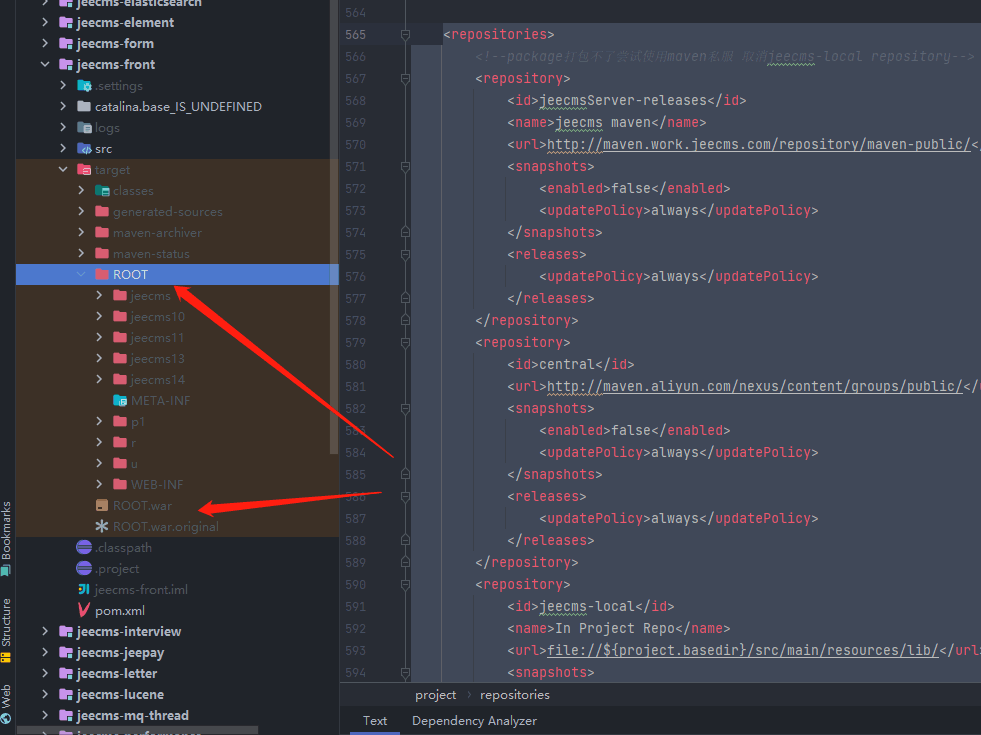
Task: Select the jeecms-front module icon
Action: point(66,64)
